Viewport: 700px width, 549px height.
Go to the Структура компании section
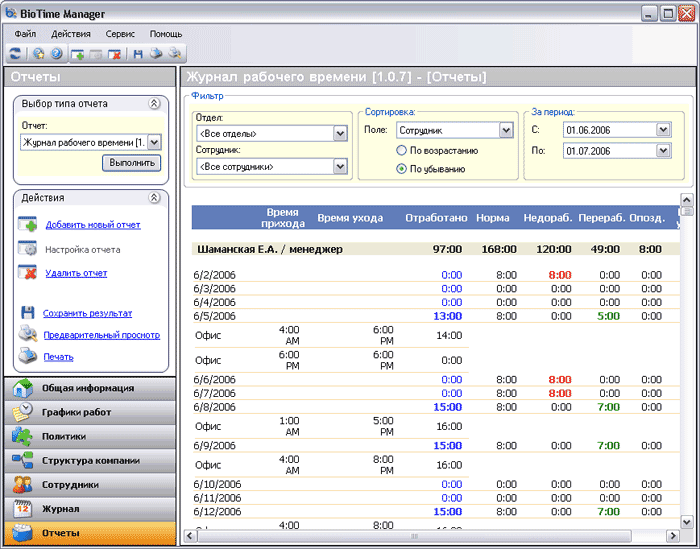point(88,460)
